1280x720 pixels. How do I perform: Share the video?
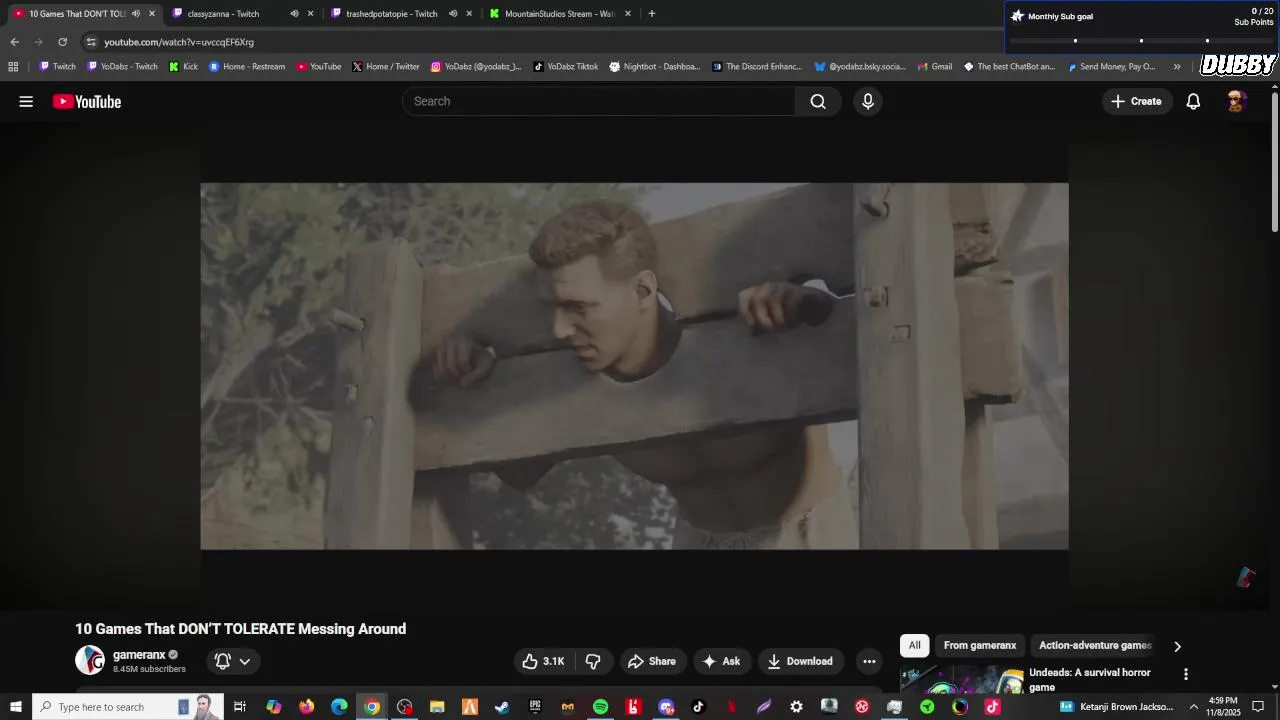(651, 661)
